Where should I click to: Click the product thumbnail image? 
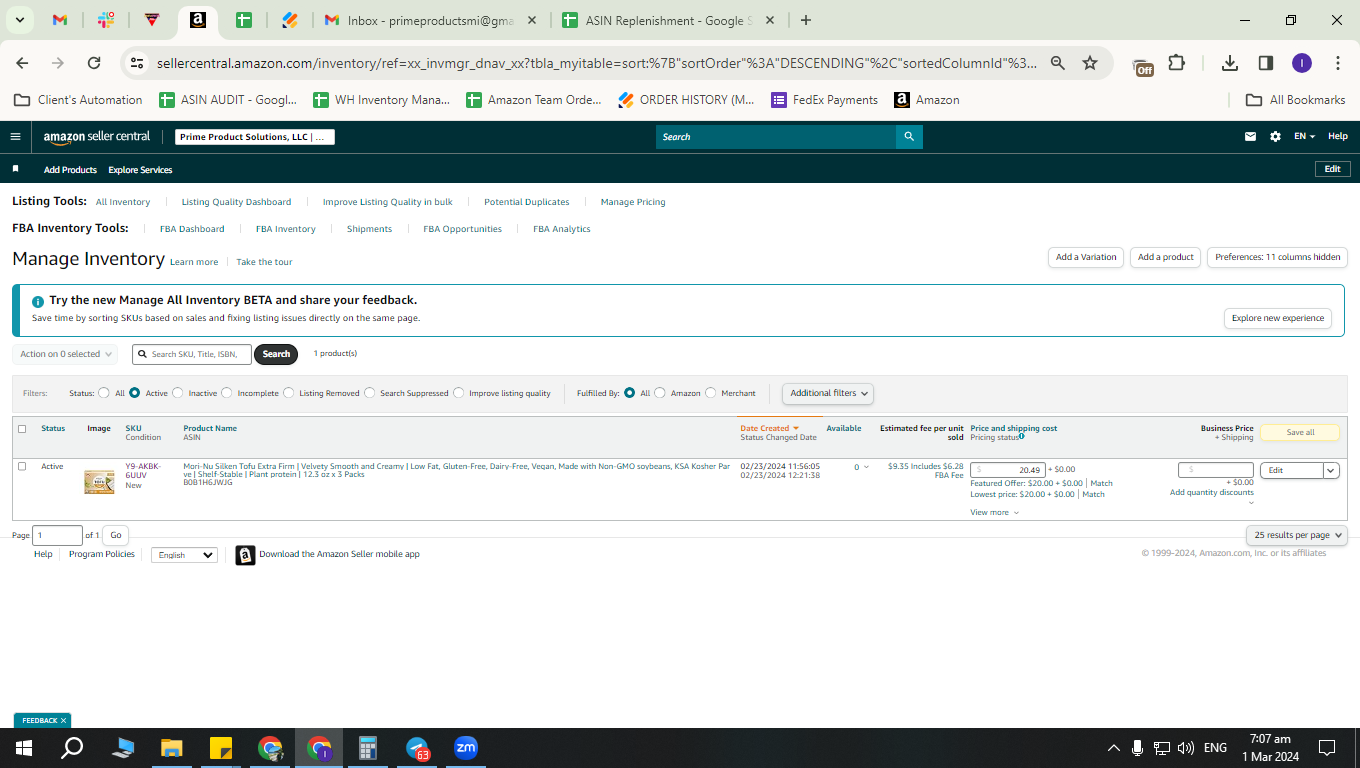click(99, 481)
